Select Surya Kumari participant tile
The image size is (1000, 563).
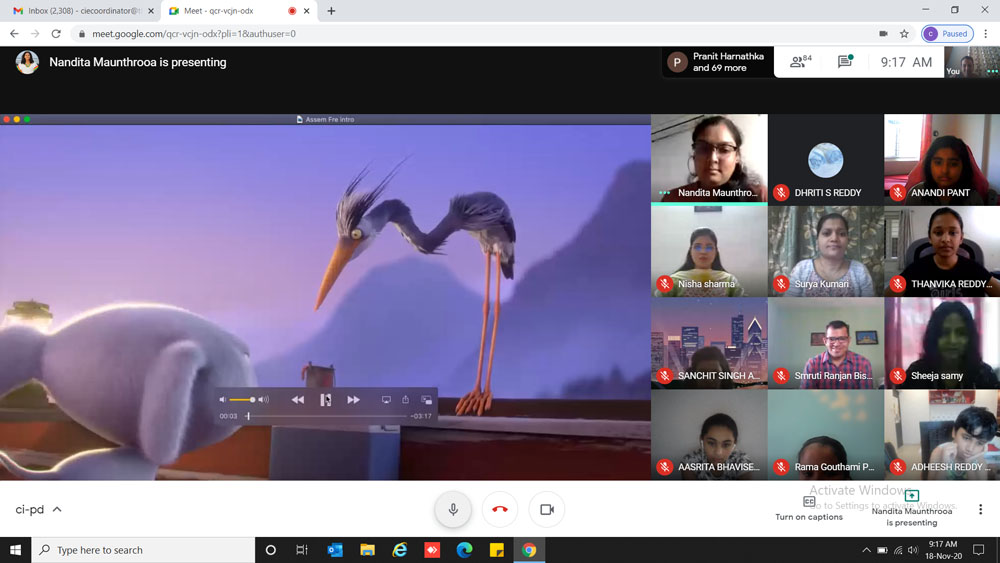[826, 251]
